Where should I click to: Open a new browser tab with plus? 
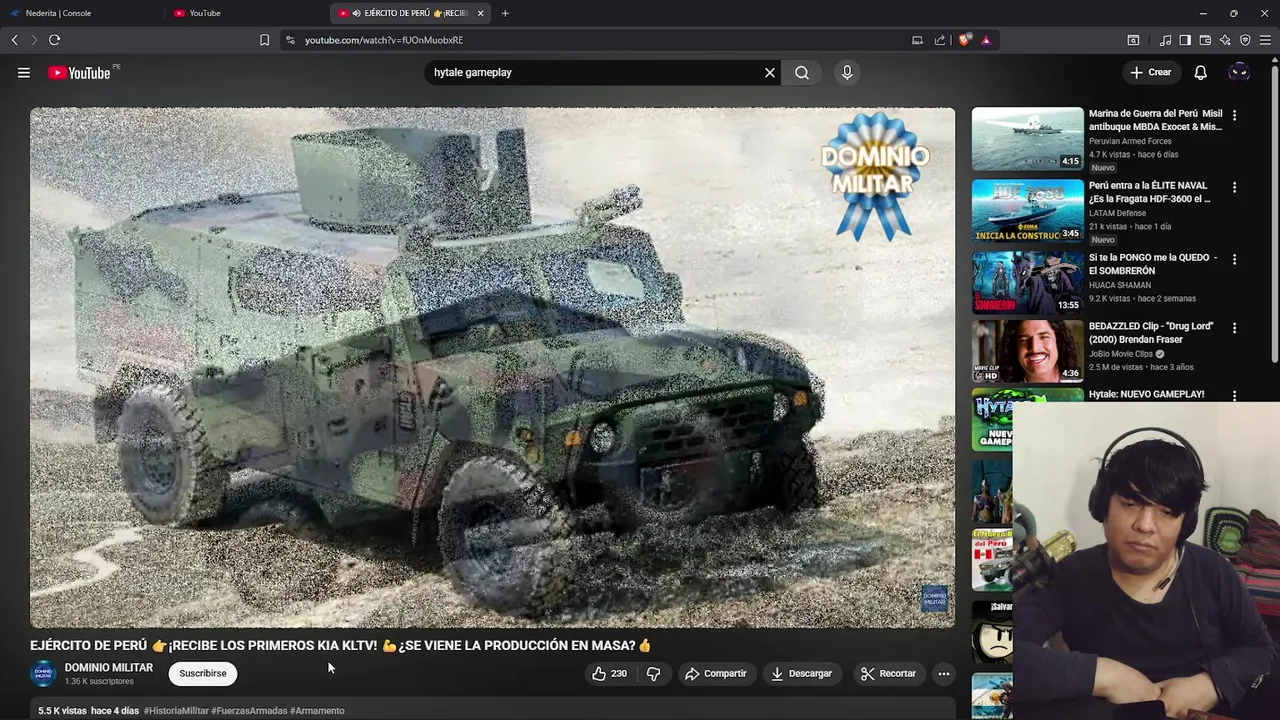pos(505,13)
